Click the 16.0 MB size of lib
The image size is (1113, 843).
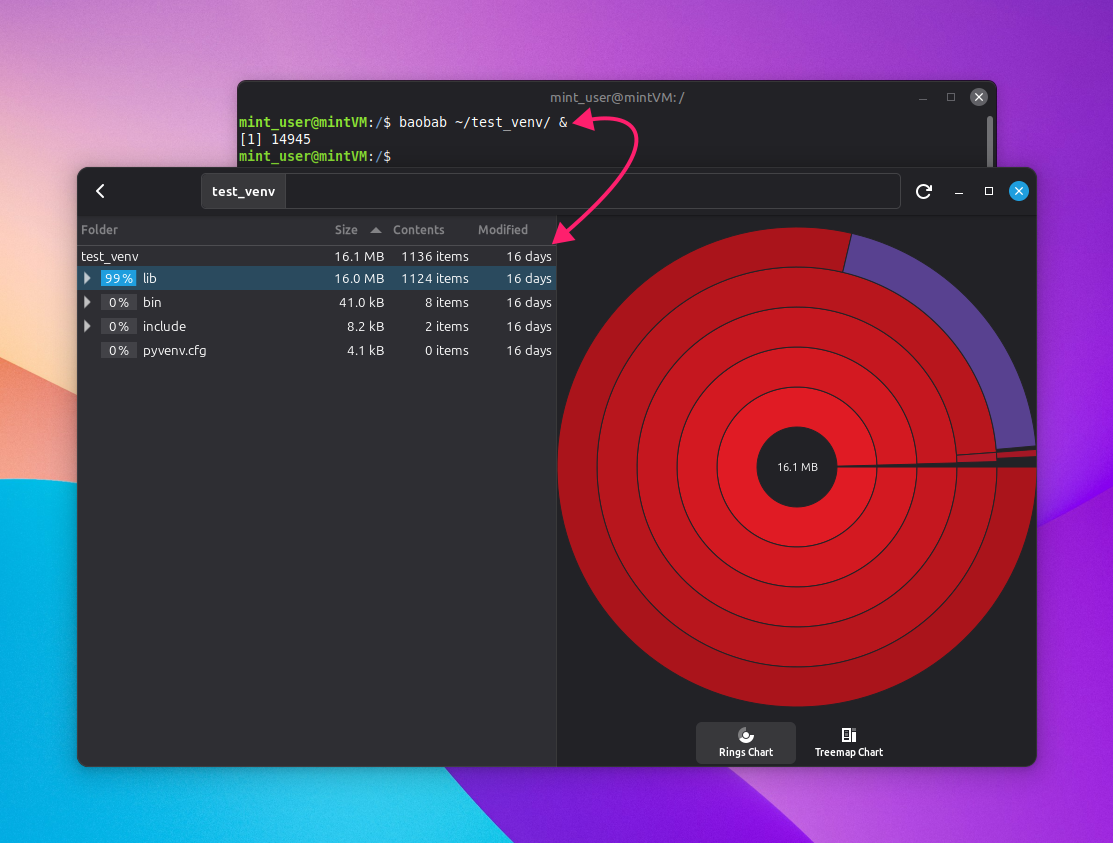tap(359, 278)
